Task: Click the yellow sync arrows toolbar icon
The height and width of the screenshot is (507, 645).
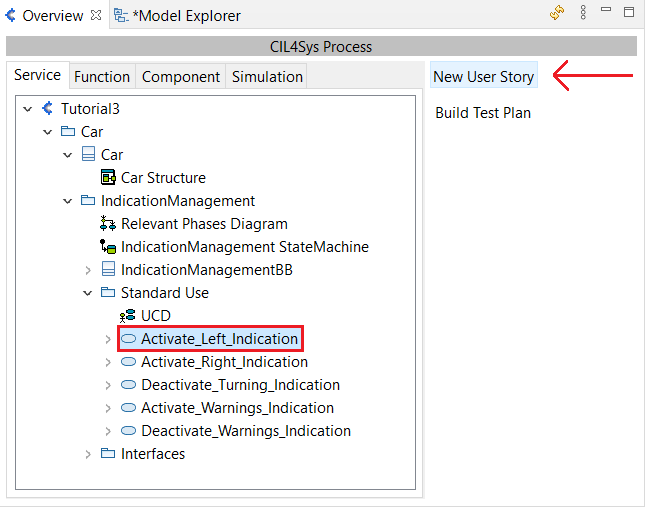Action: pyautogui.click(x=557, y=14)
